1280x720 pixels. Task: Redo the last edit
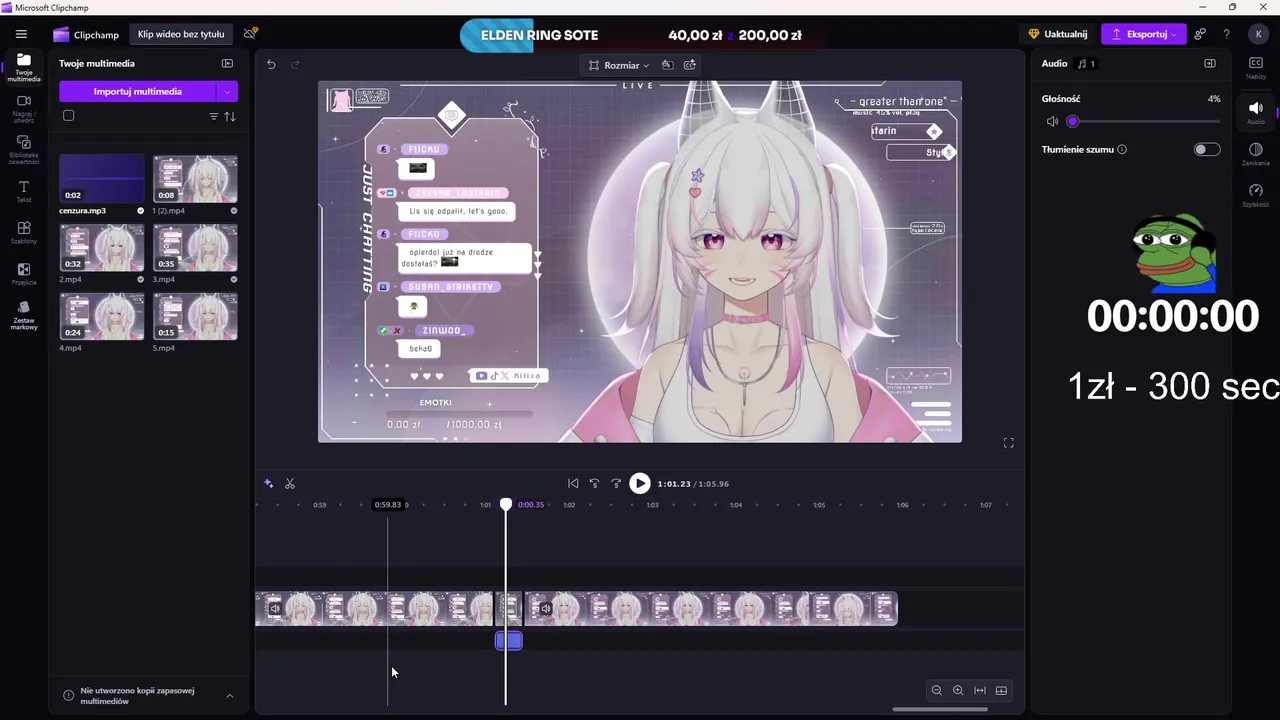click(x=295, y=64)
